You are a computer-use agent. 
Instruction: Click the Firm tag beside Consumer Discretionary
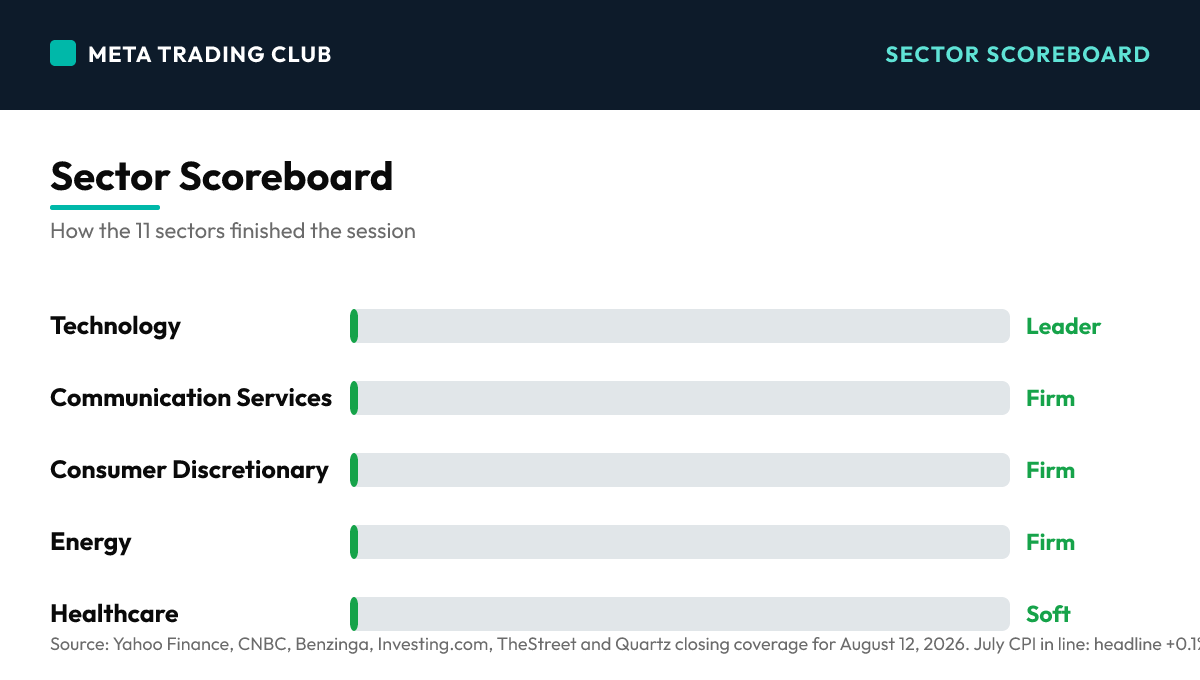[1050, 470]
